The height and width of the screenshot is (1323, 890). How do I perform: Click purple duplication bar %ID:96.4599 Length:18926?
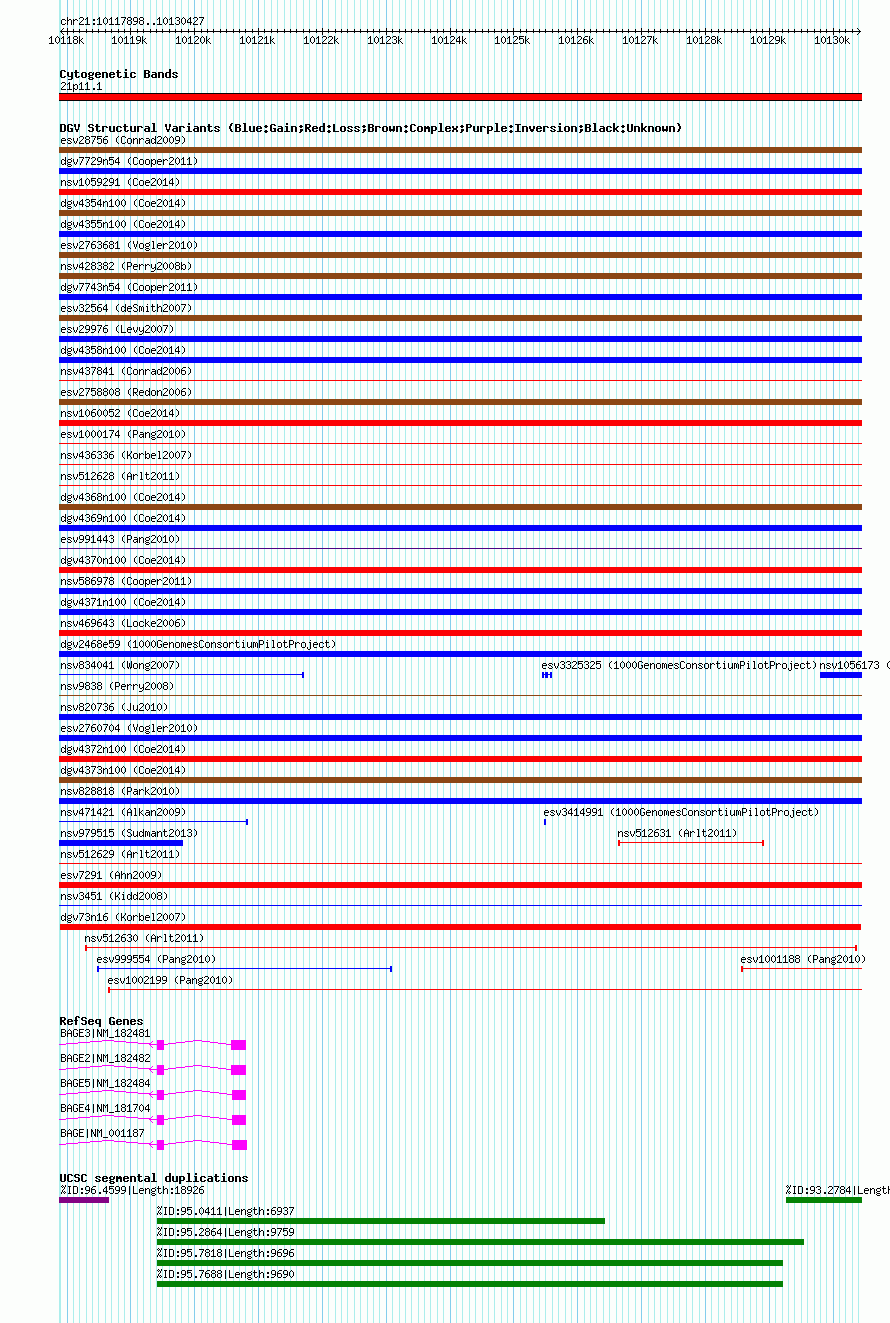[84, 1200]
